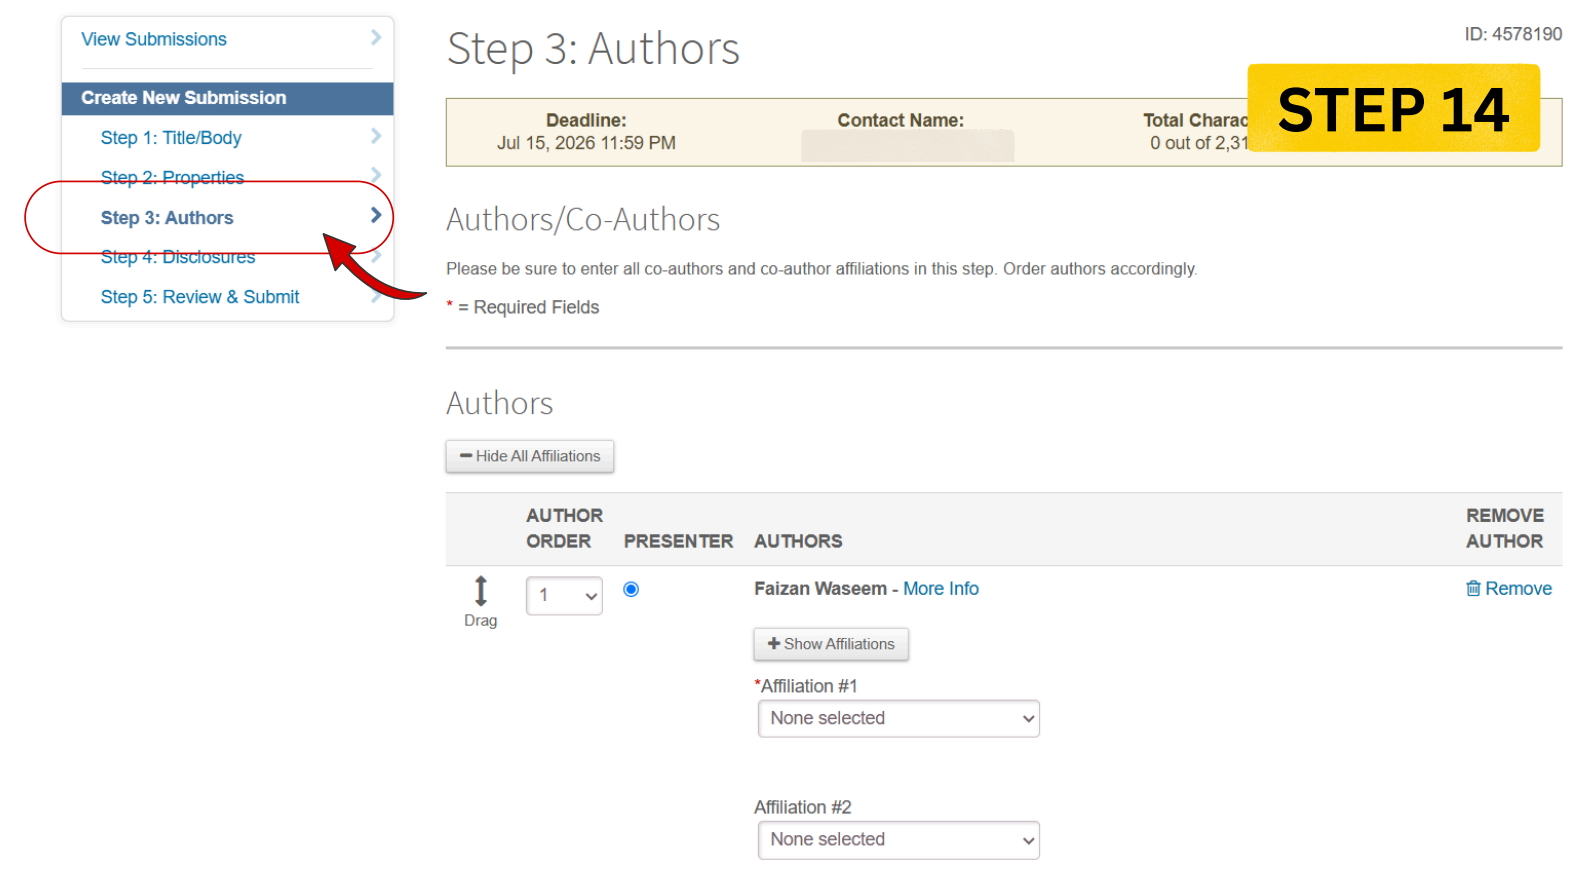This screenshot has height=882, width=1585.
Task: Click Create New Submission header
Action: [227, 98]
